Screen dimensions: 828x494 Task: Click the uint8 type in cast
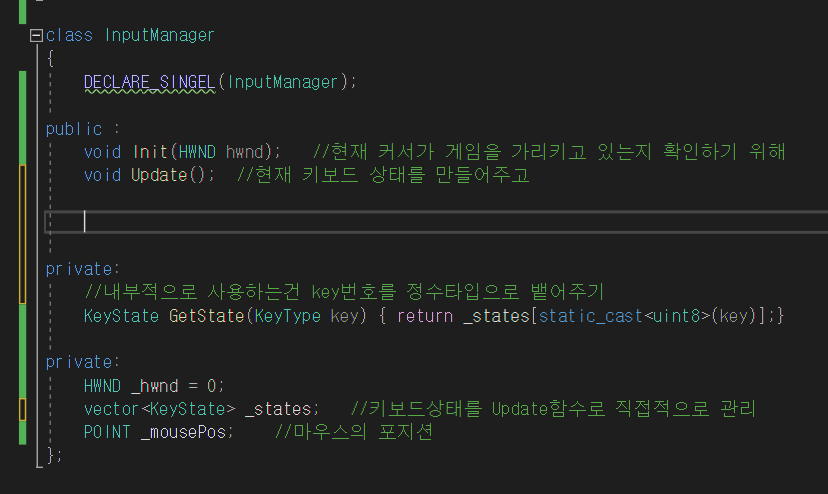[x=677, y=316]
